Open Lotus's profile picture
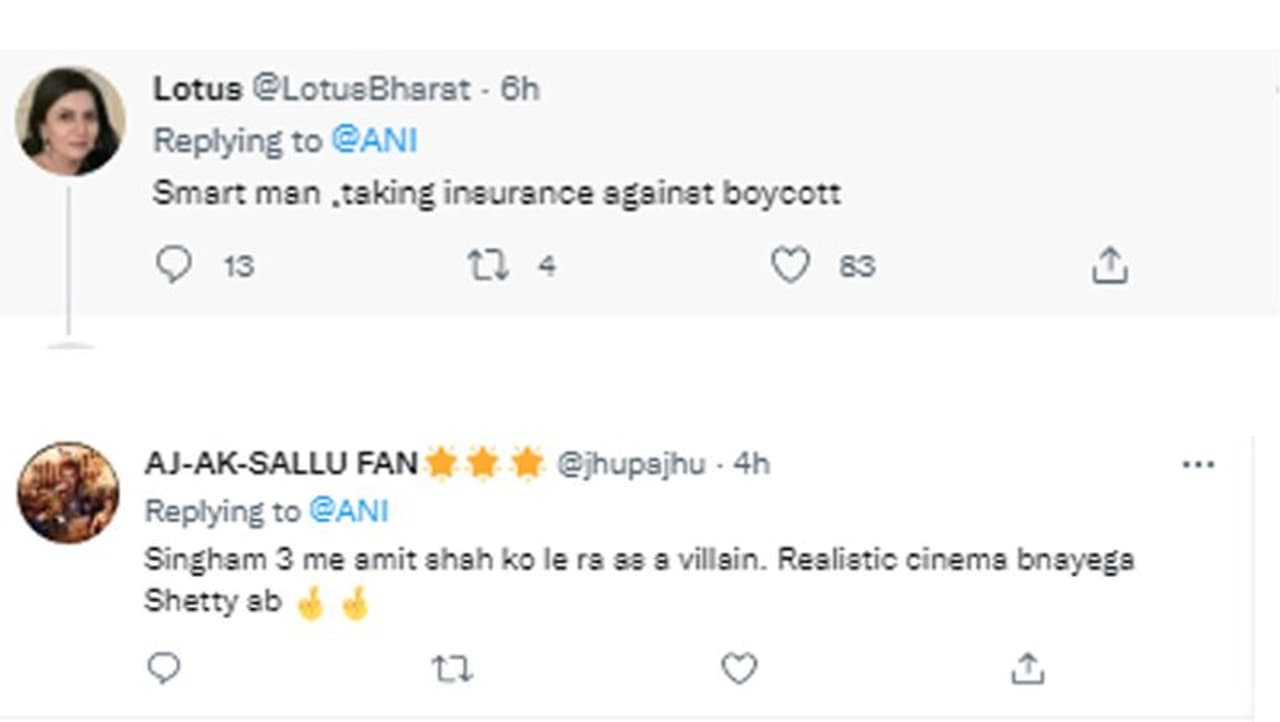 click(x=70, y=122)
